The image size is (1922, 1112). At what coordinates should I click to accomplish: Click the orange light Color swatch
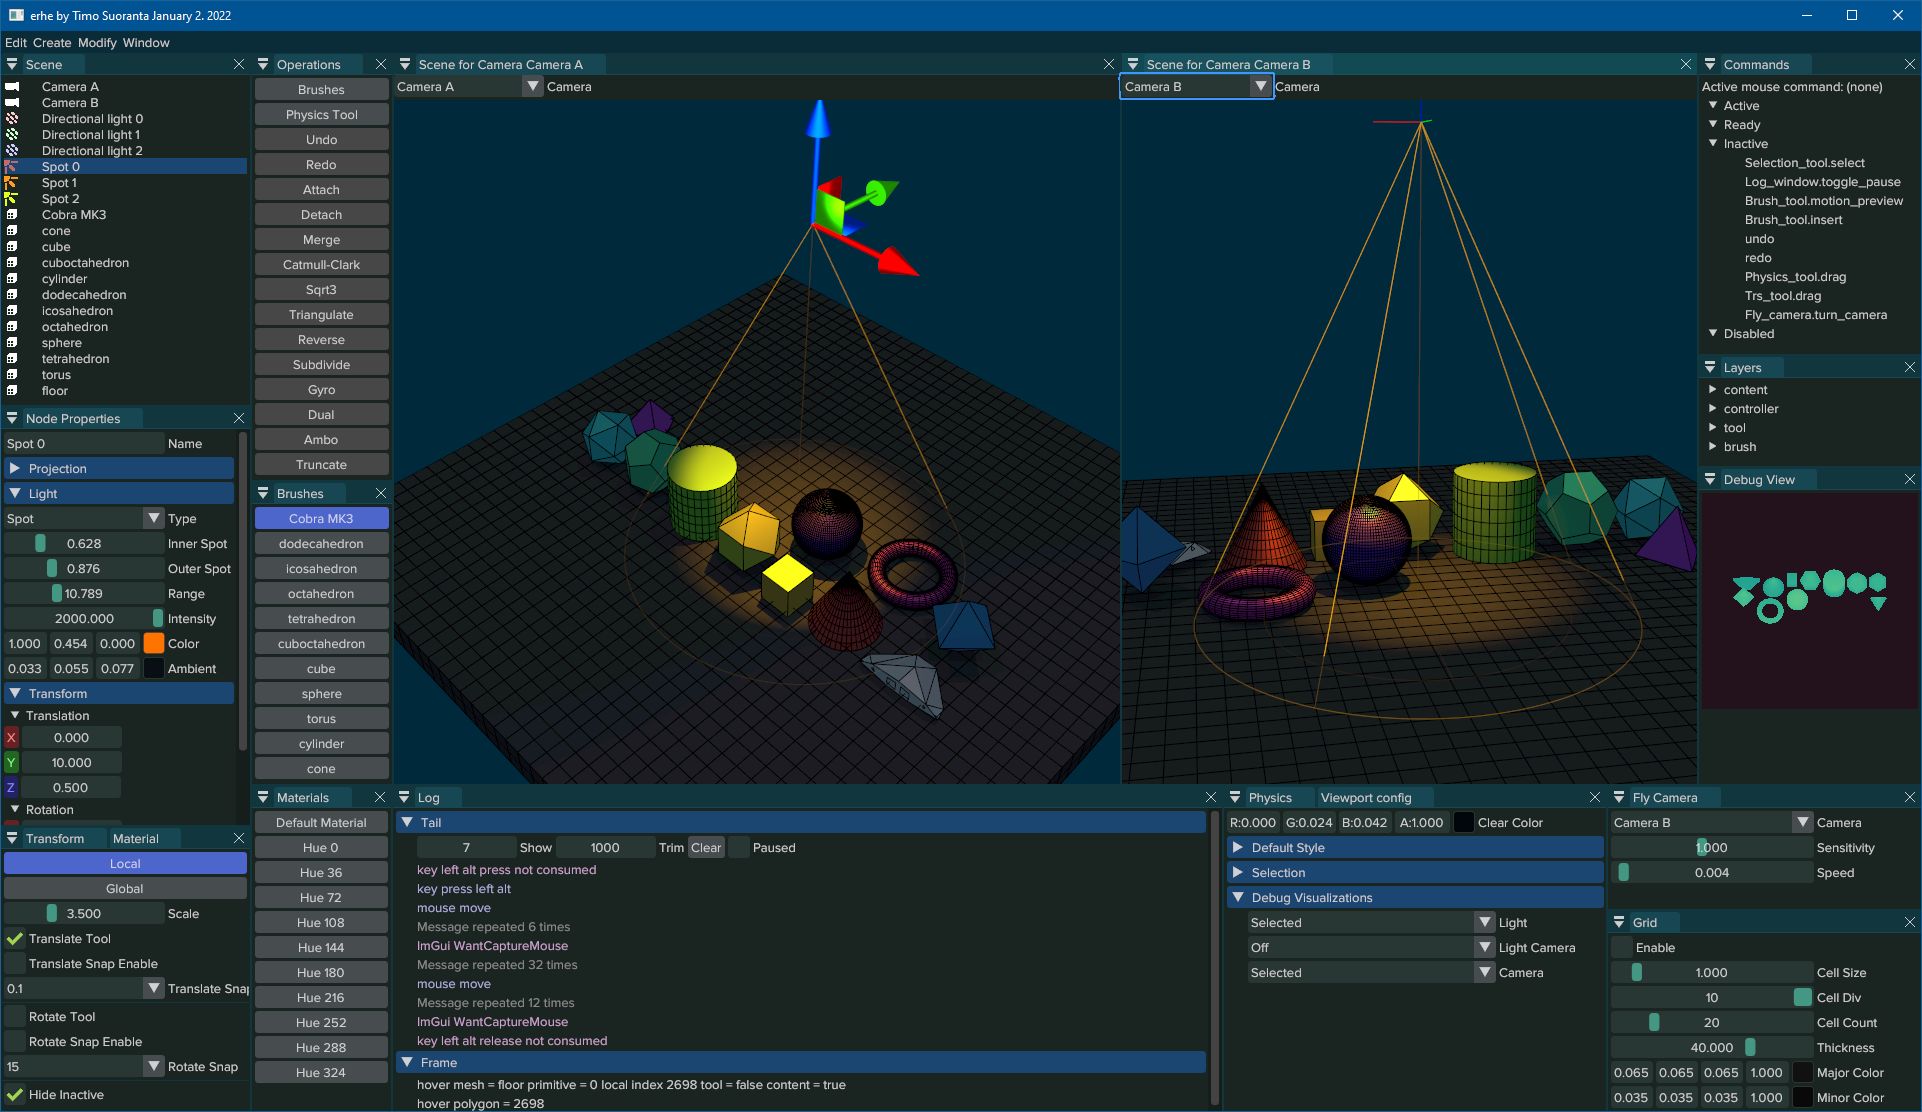(153, 644)
